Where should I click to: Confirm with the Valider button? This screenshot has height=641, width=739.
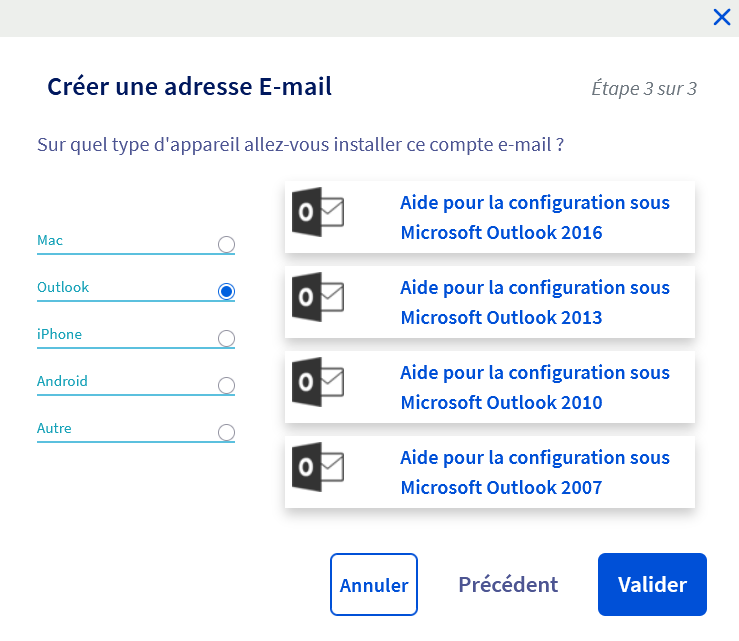(652, 585)
